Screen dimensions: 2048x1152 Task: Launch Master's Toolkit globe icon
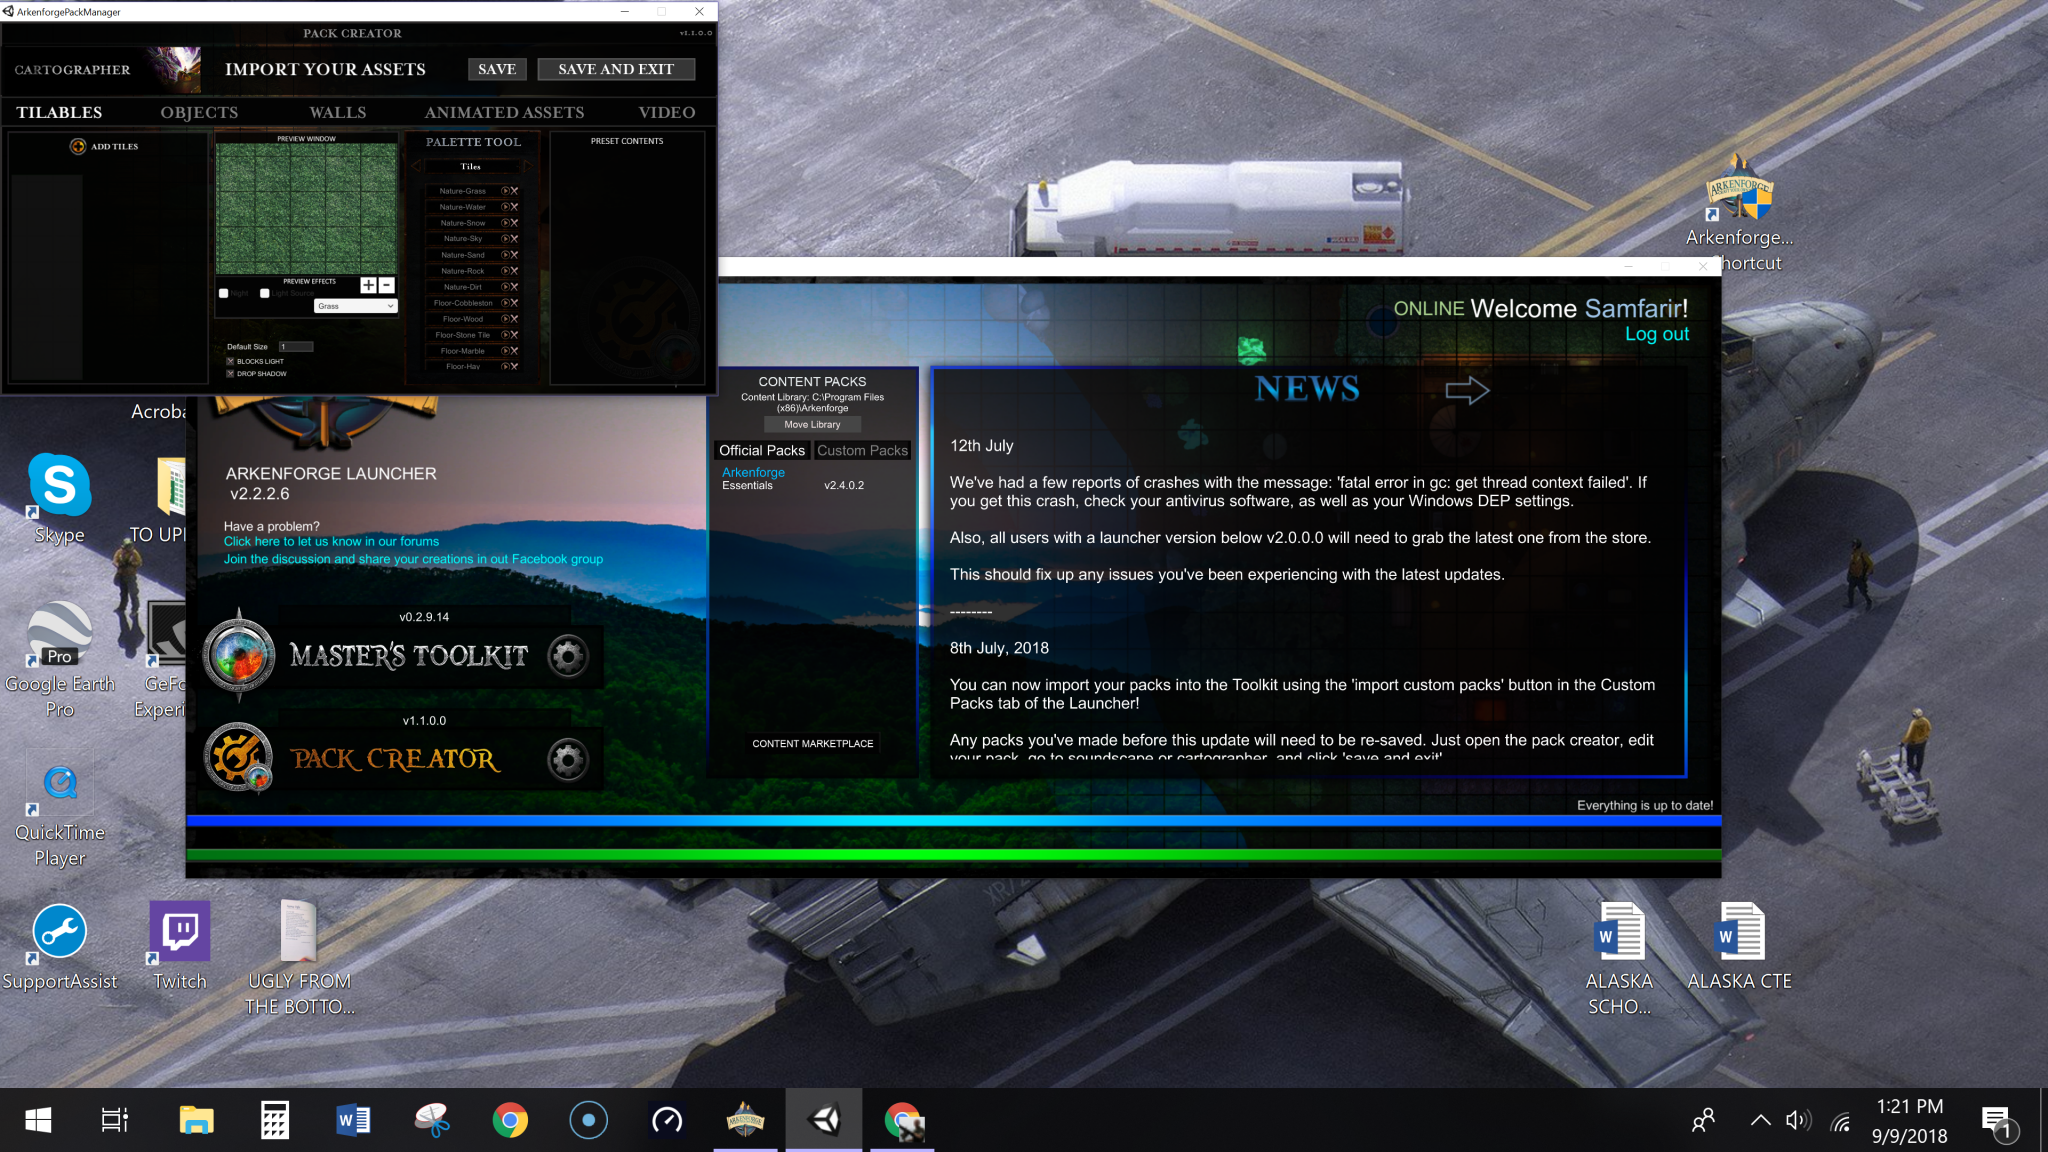click(239, 656)
